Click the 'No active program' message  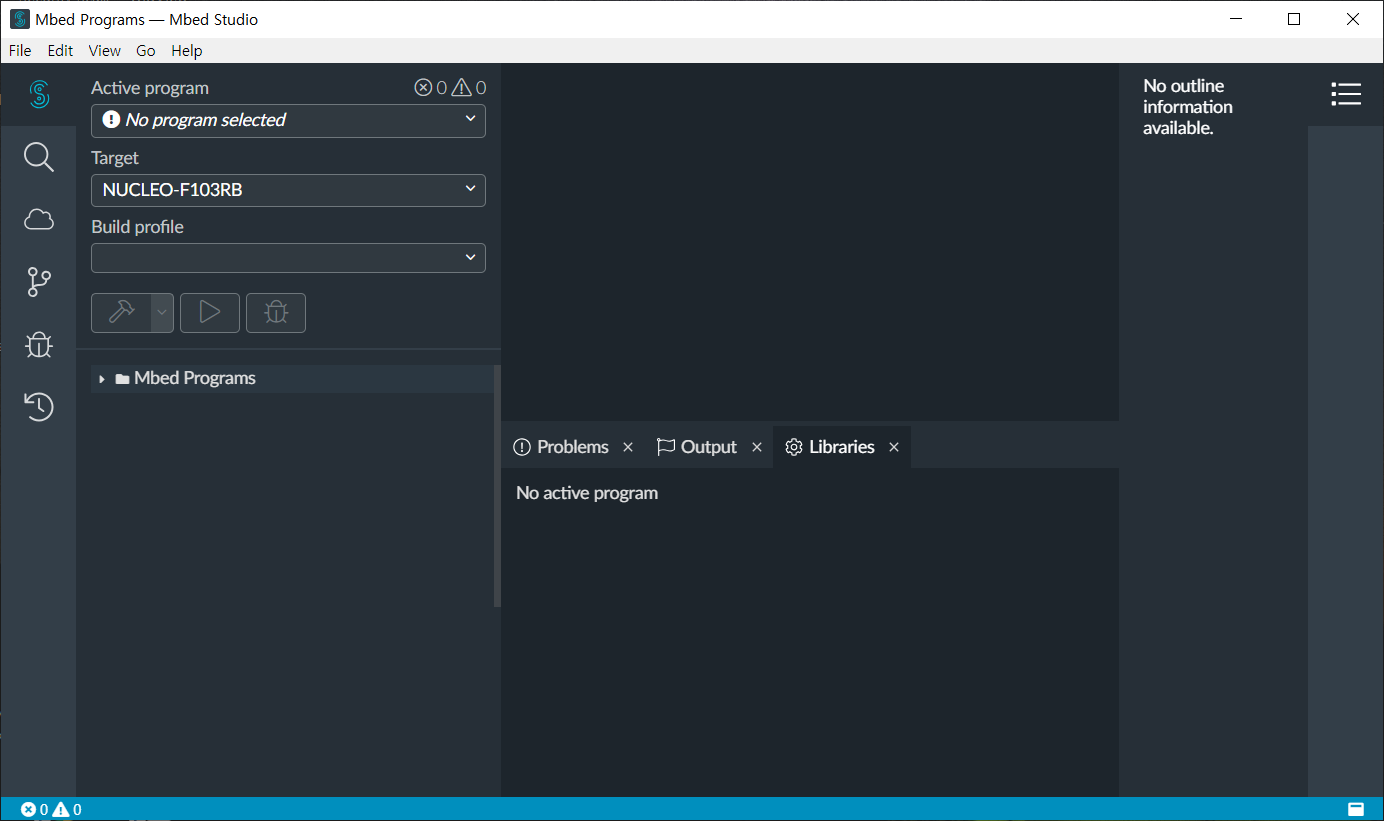coord(587,493)
